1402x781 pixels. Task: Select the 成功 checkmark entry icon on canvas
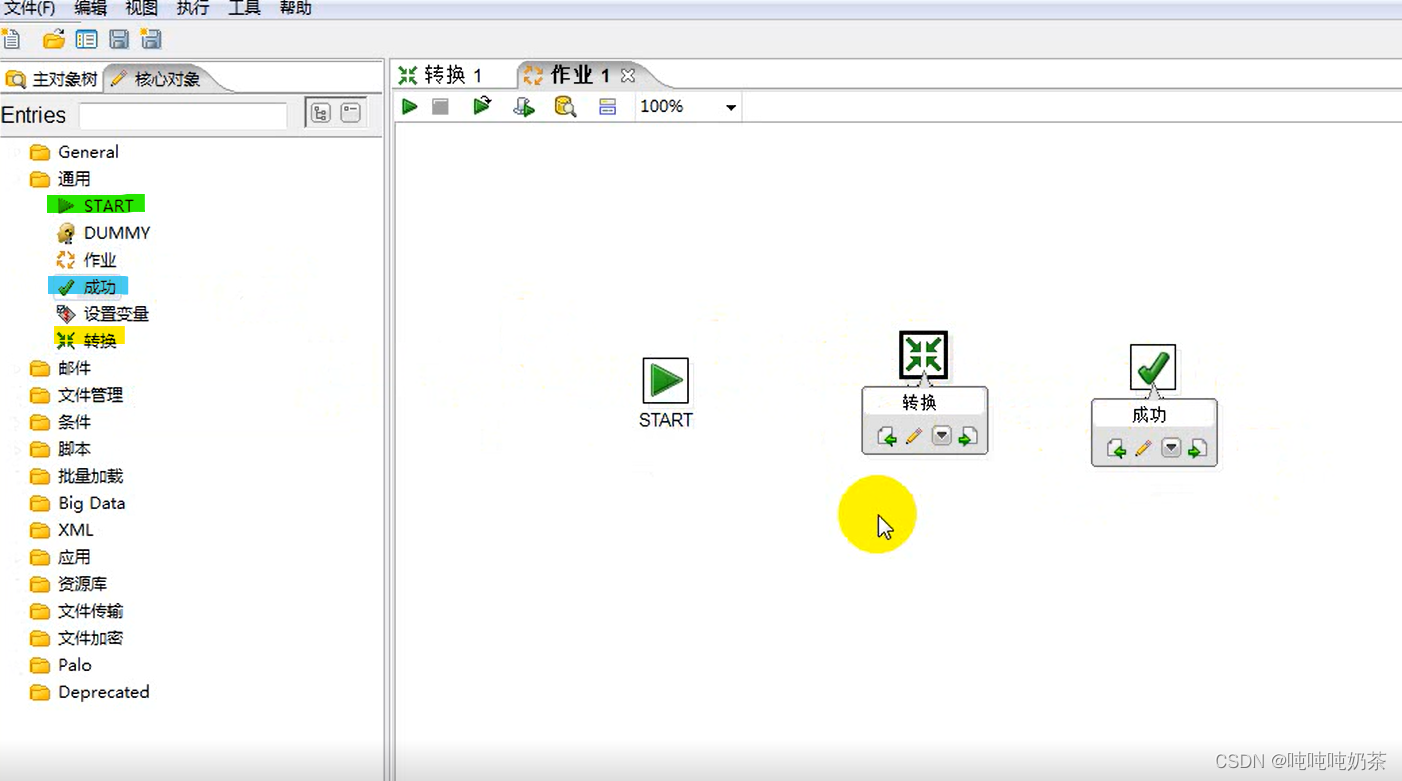pyautogui.click(x=1153, y=367)
